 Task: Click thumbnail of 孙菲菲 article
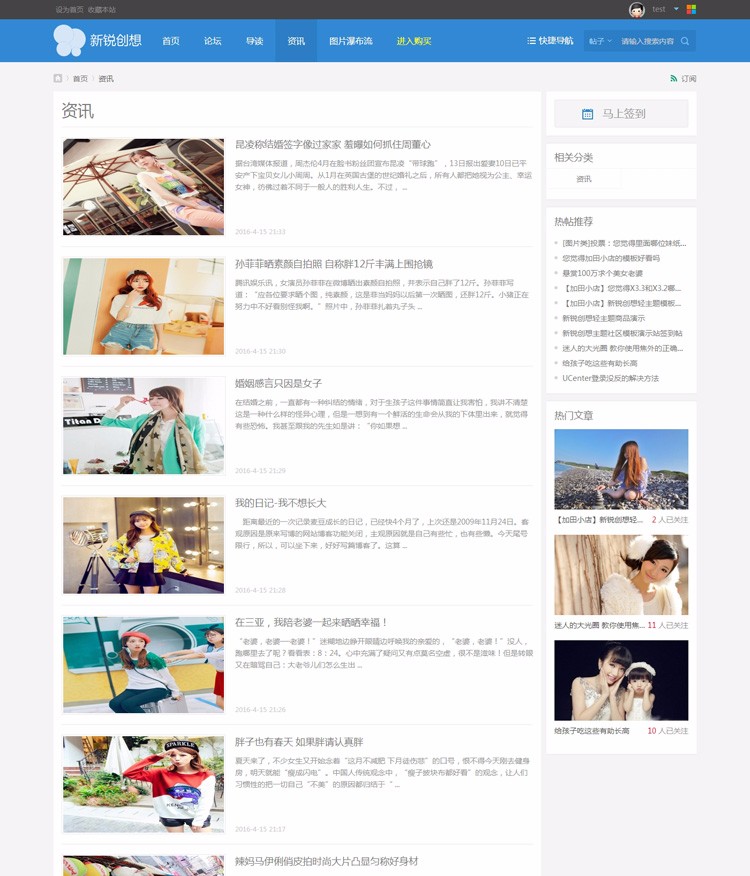click(x=144, y=306)
